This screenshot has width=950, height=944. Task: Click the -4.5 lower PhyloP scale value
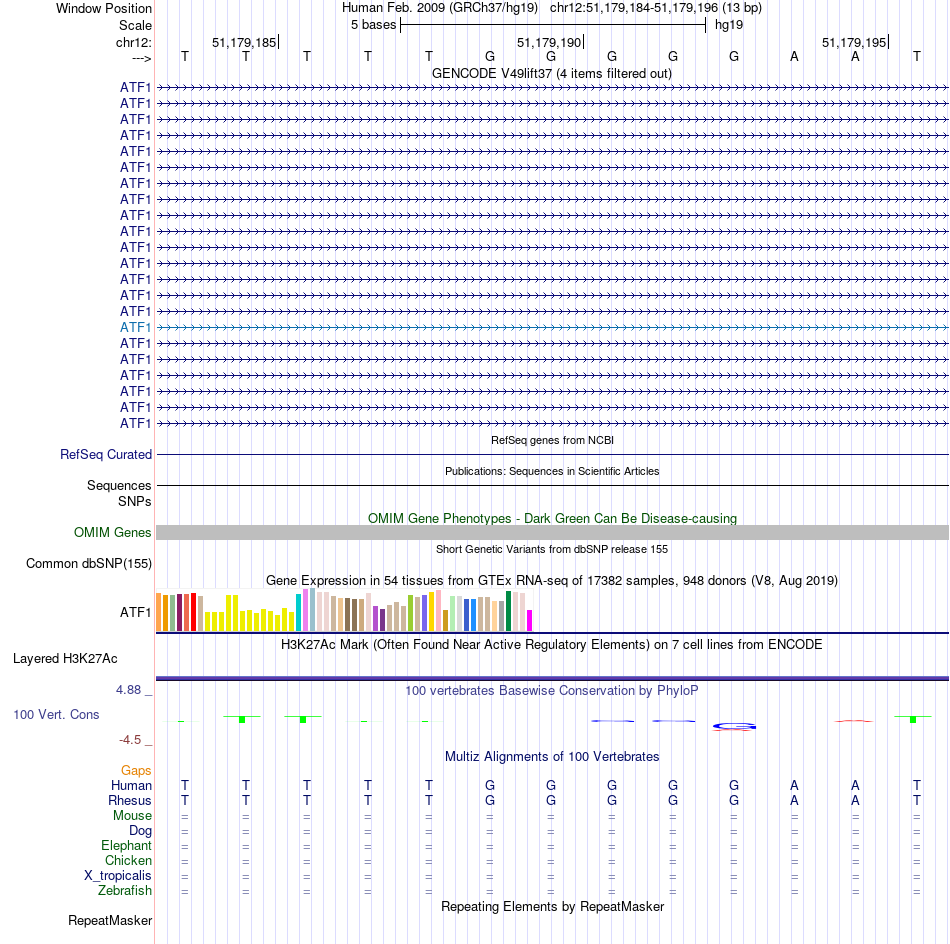130,740
